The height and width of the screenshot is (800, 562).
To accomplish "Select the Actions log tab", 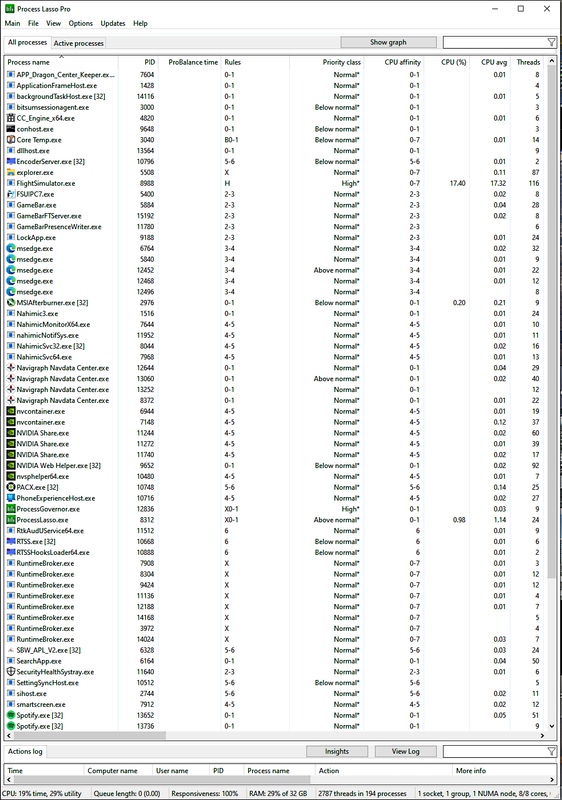I will (x=25, y=752).
